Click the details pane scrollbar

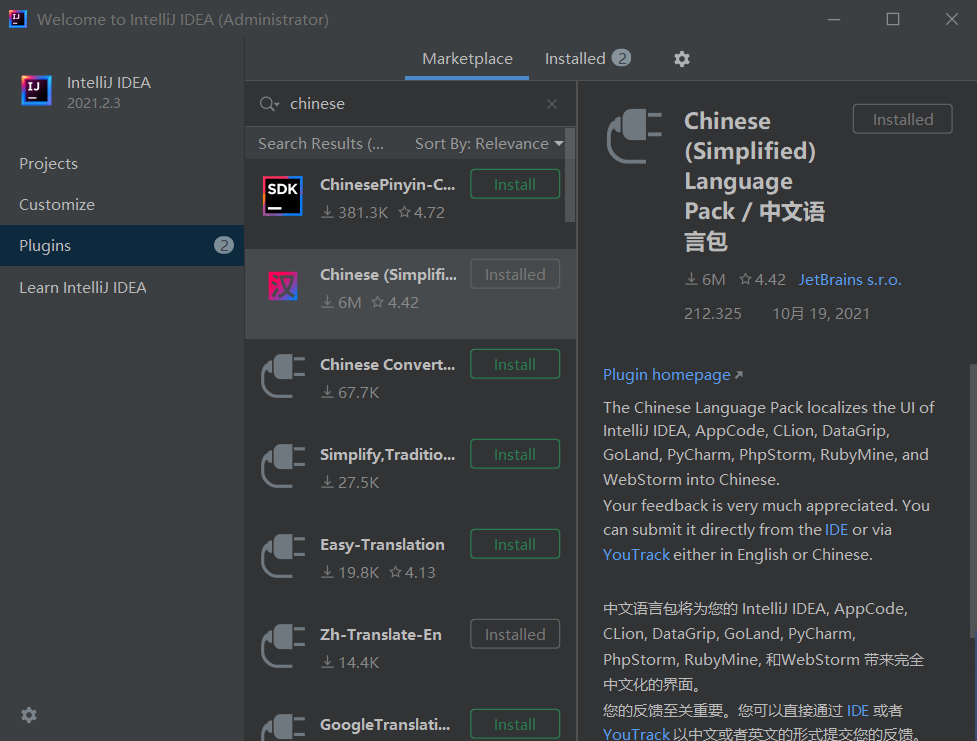click(973, 500)
